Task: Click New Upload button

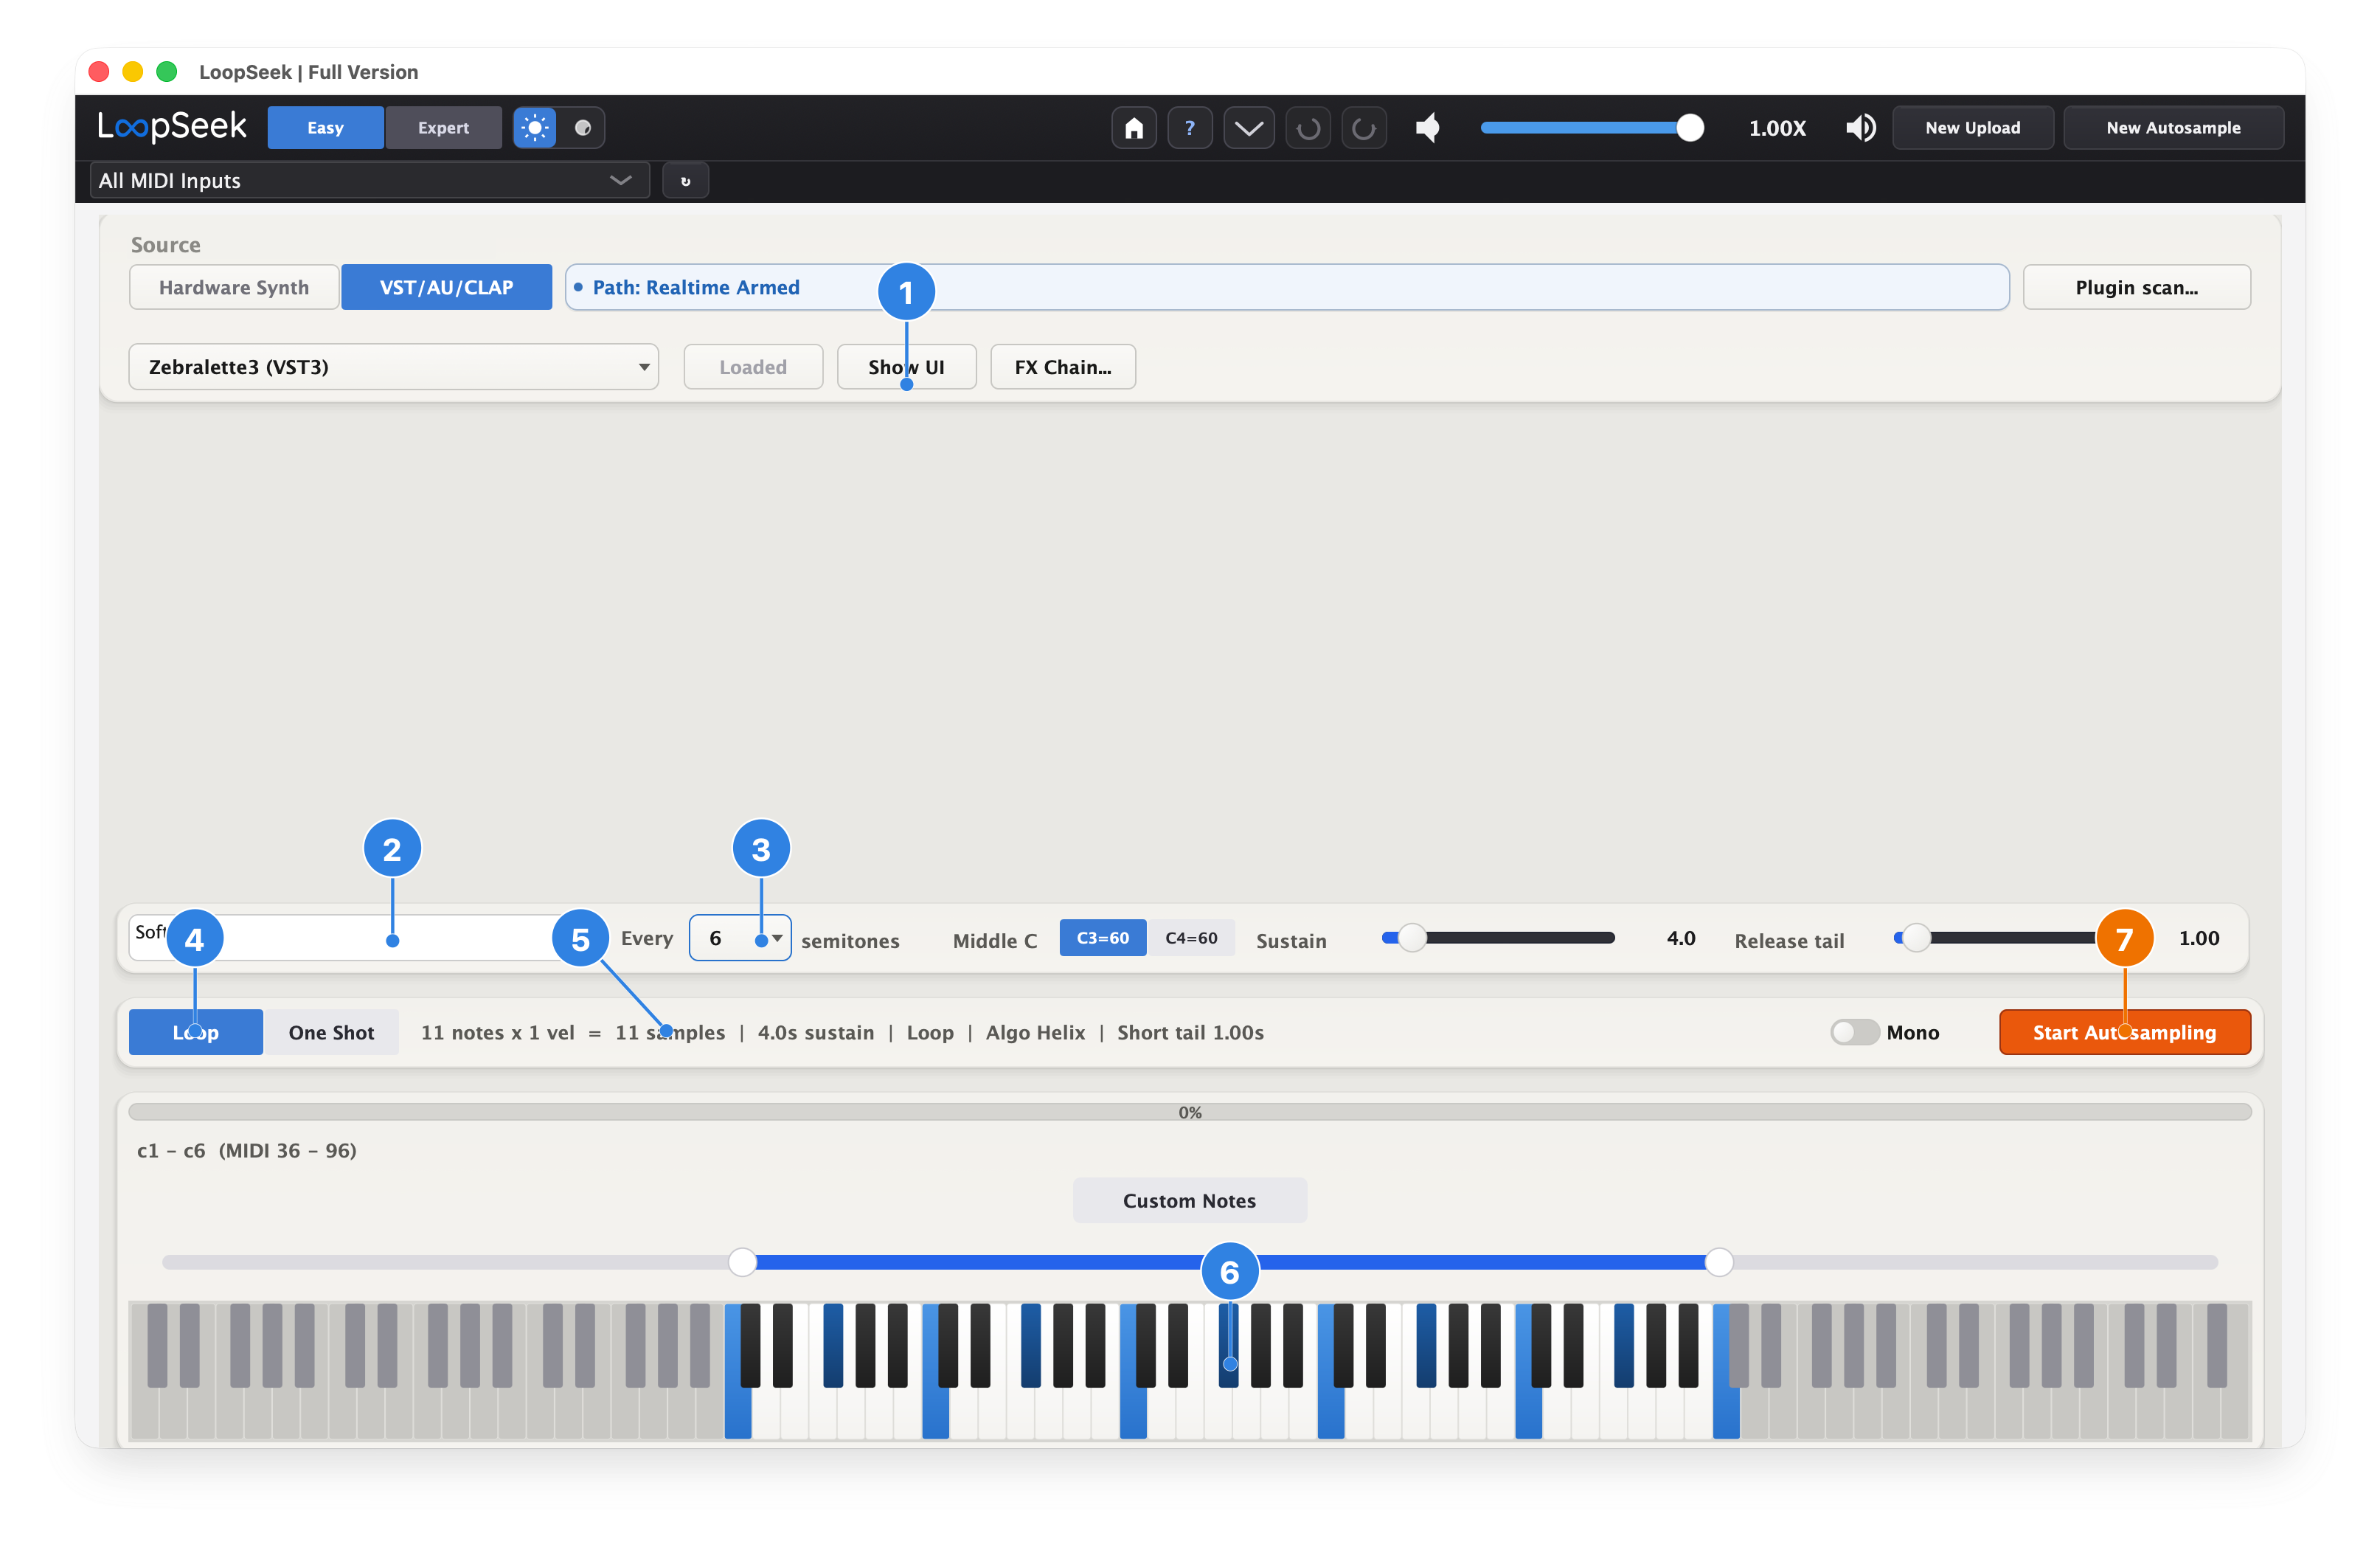Action: (1972, 128)
